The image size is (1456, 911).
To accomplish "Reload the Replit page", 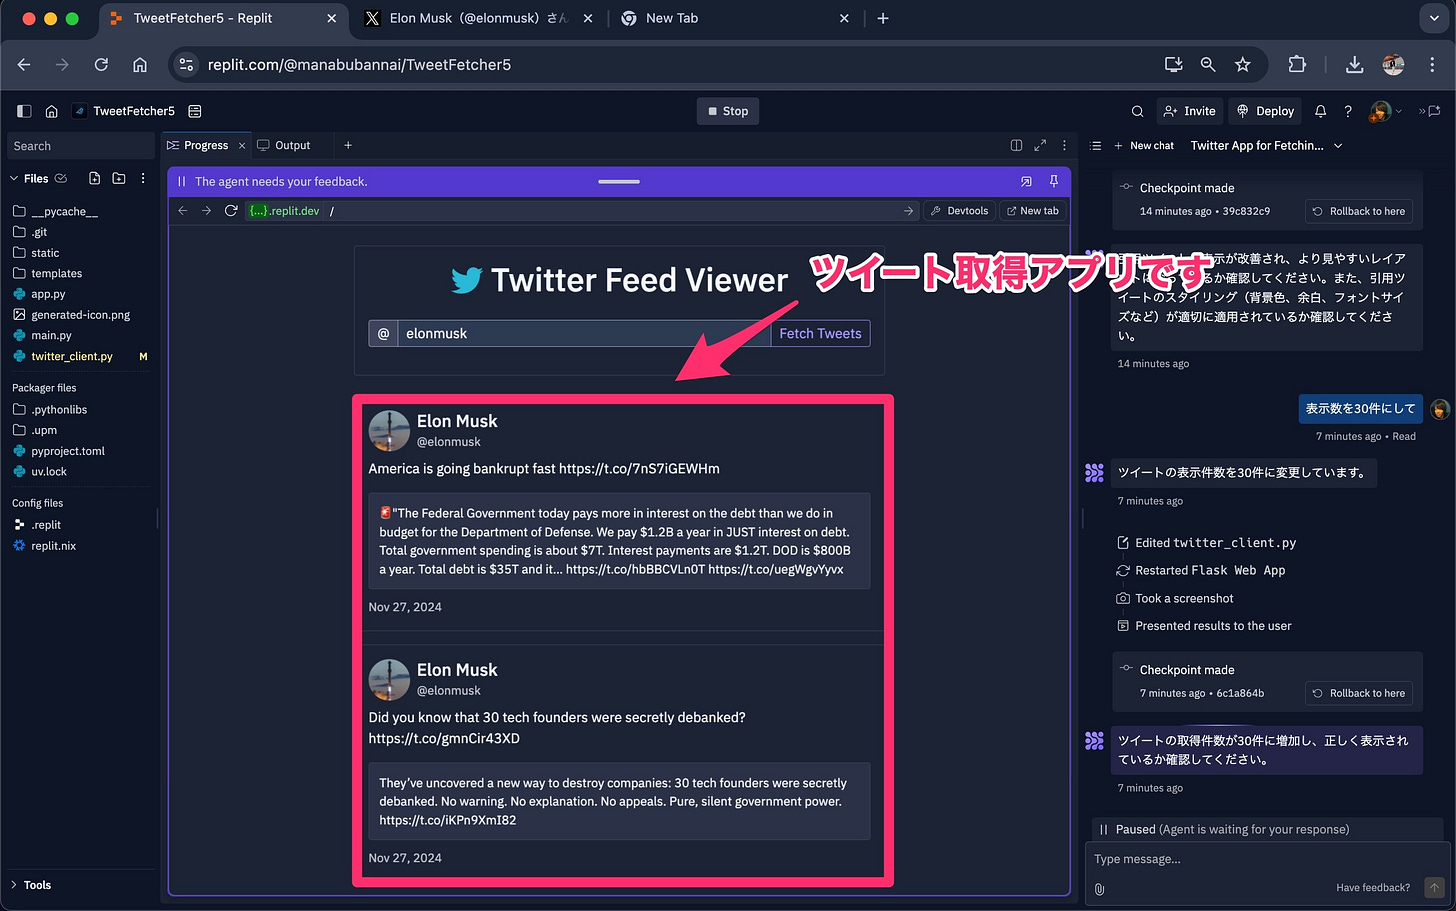I will (x=101, y=64).
